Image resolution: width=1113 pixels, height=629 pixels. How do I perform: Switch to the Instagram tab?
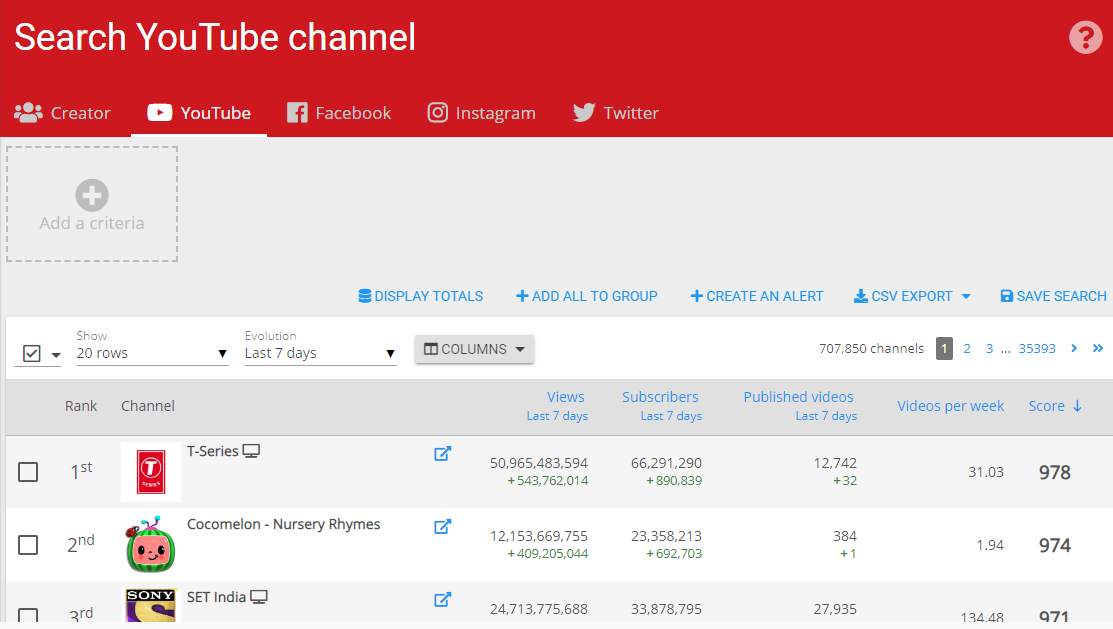[x=481, y=113]
